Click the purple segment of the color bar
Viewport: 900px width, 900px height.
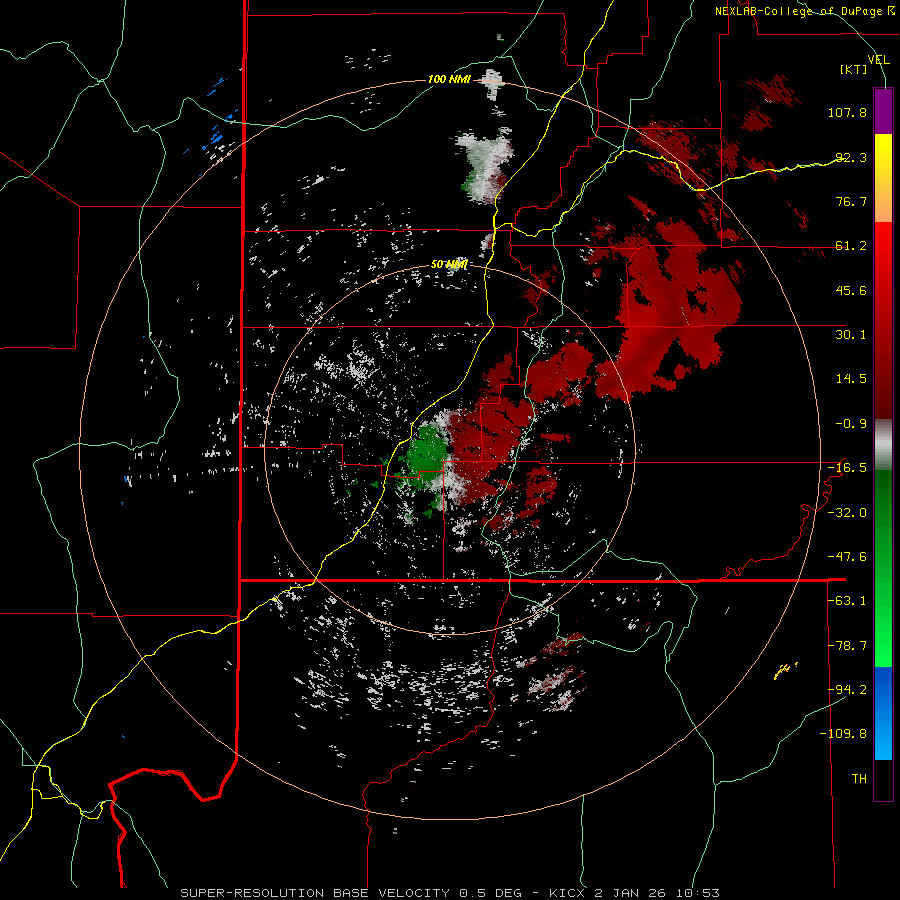(883, 111)
